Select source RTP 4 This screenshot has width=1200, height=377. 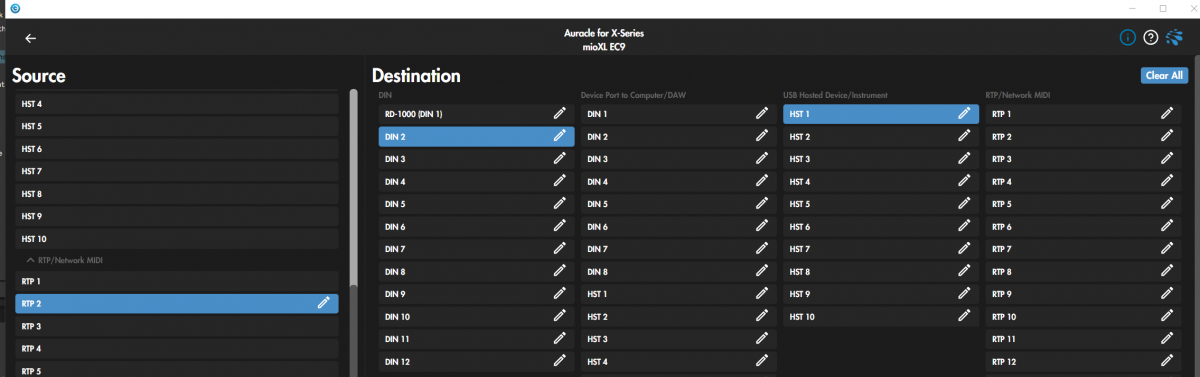(x=177, y=349)
